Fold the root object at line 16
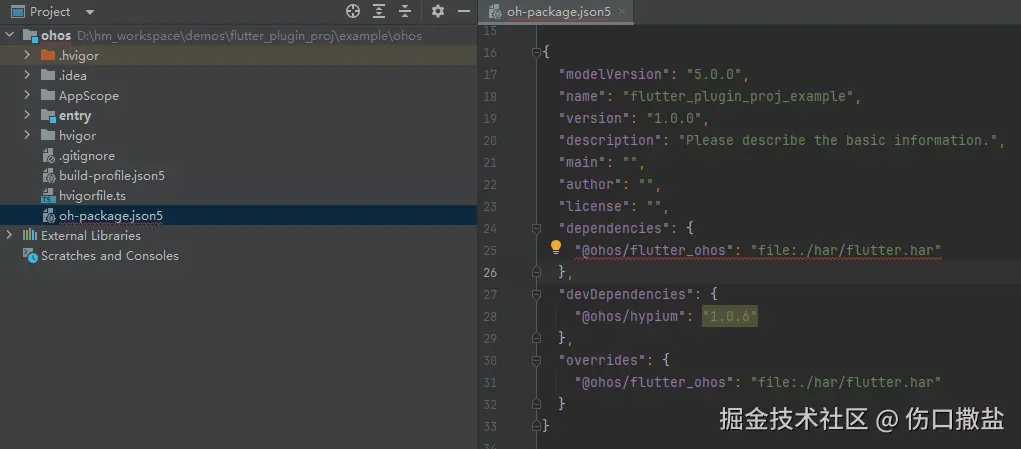The height and width of the screenshot is (449, 1021). pos(537,52)
